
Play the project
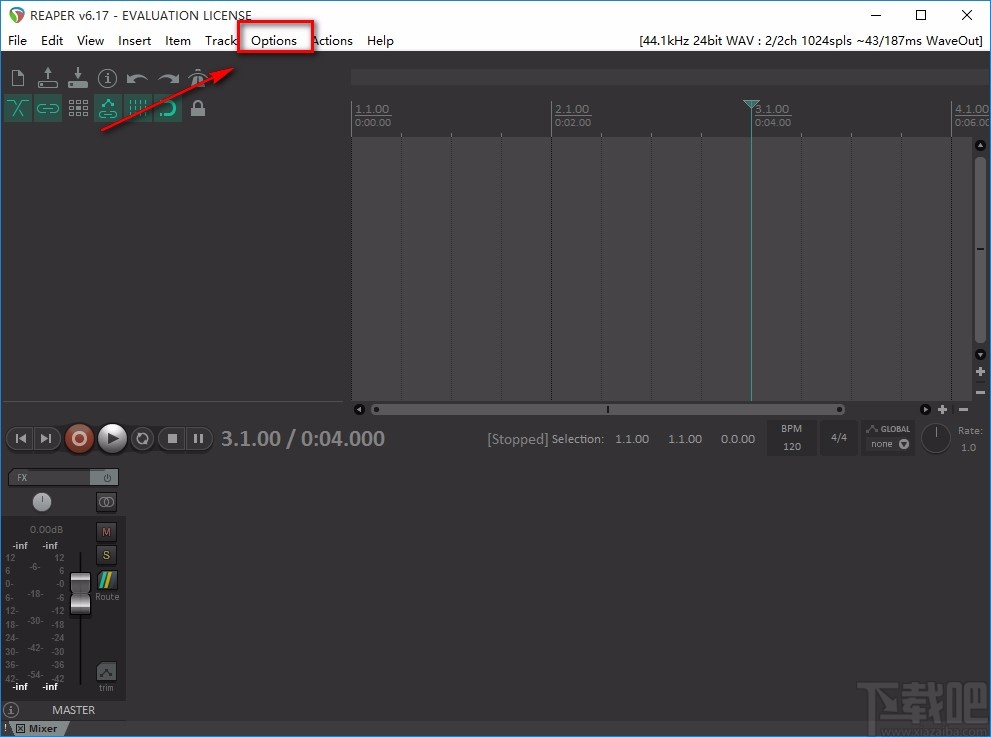pos(112,439)
